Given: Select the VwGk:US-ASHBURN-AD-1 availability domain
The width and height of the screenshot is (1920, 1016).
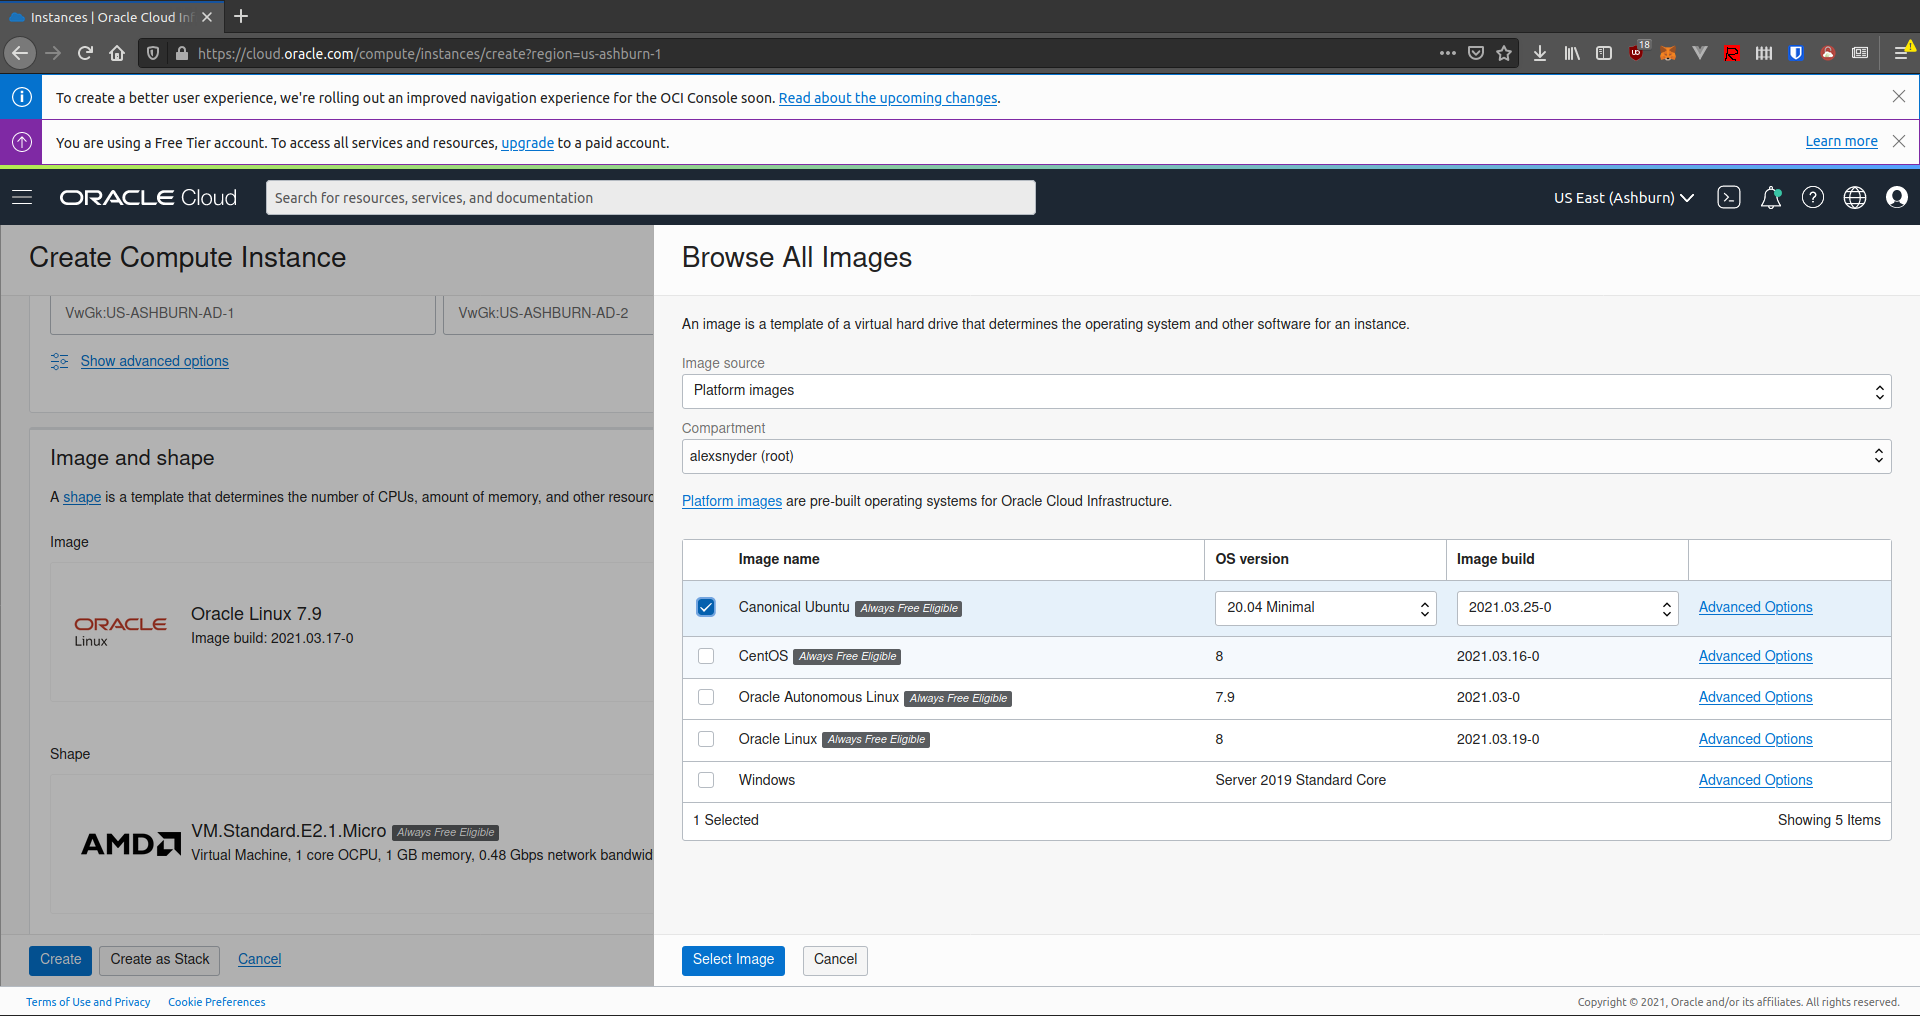Looking at the screenshot, I should pyautogui.click(x=243, y=314).
